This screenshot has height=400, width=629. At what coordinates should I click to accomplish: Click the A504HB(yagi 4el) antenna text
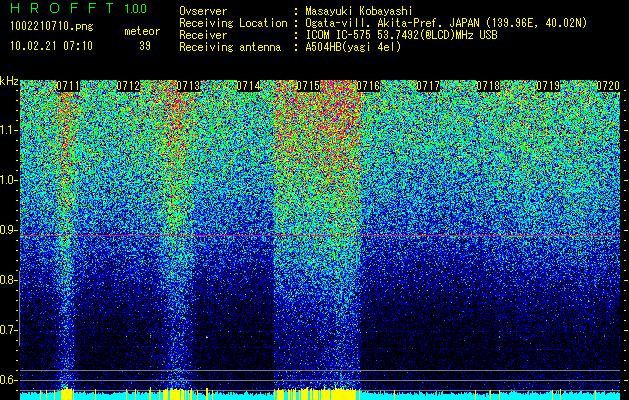(x=353, y=47)
